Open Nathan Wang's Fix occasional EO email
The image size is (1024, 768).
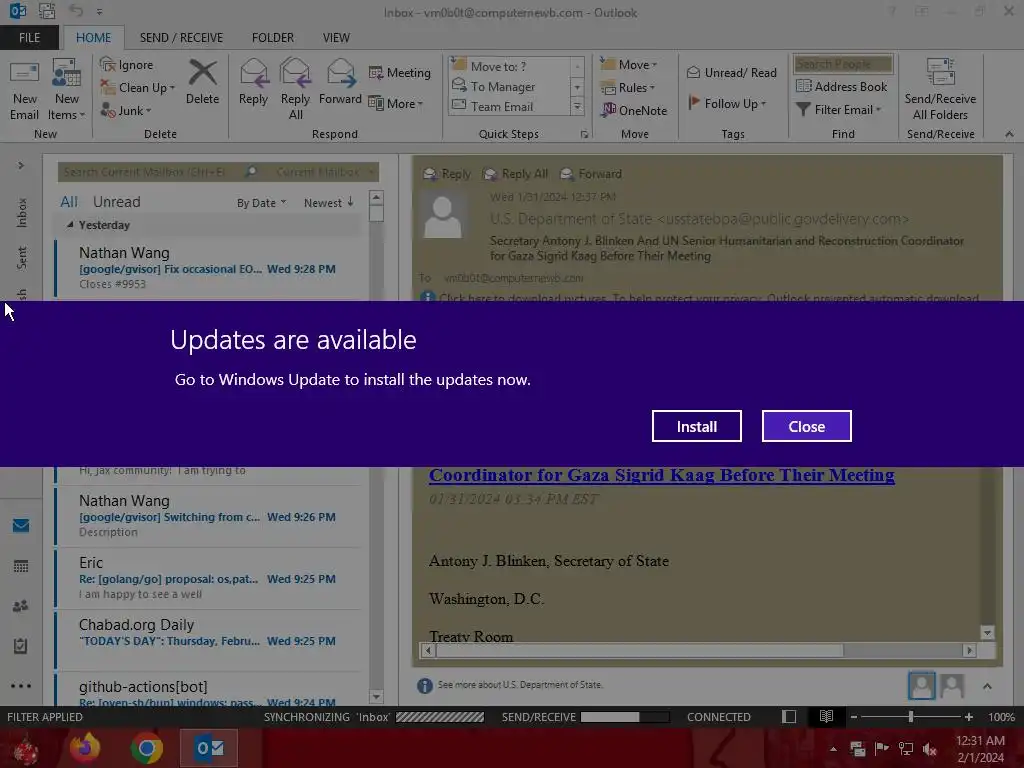coord(209,268)
